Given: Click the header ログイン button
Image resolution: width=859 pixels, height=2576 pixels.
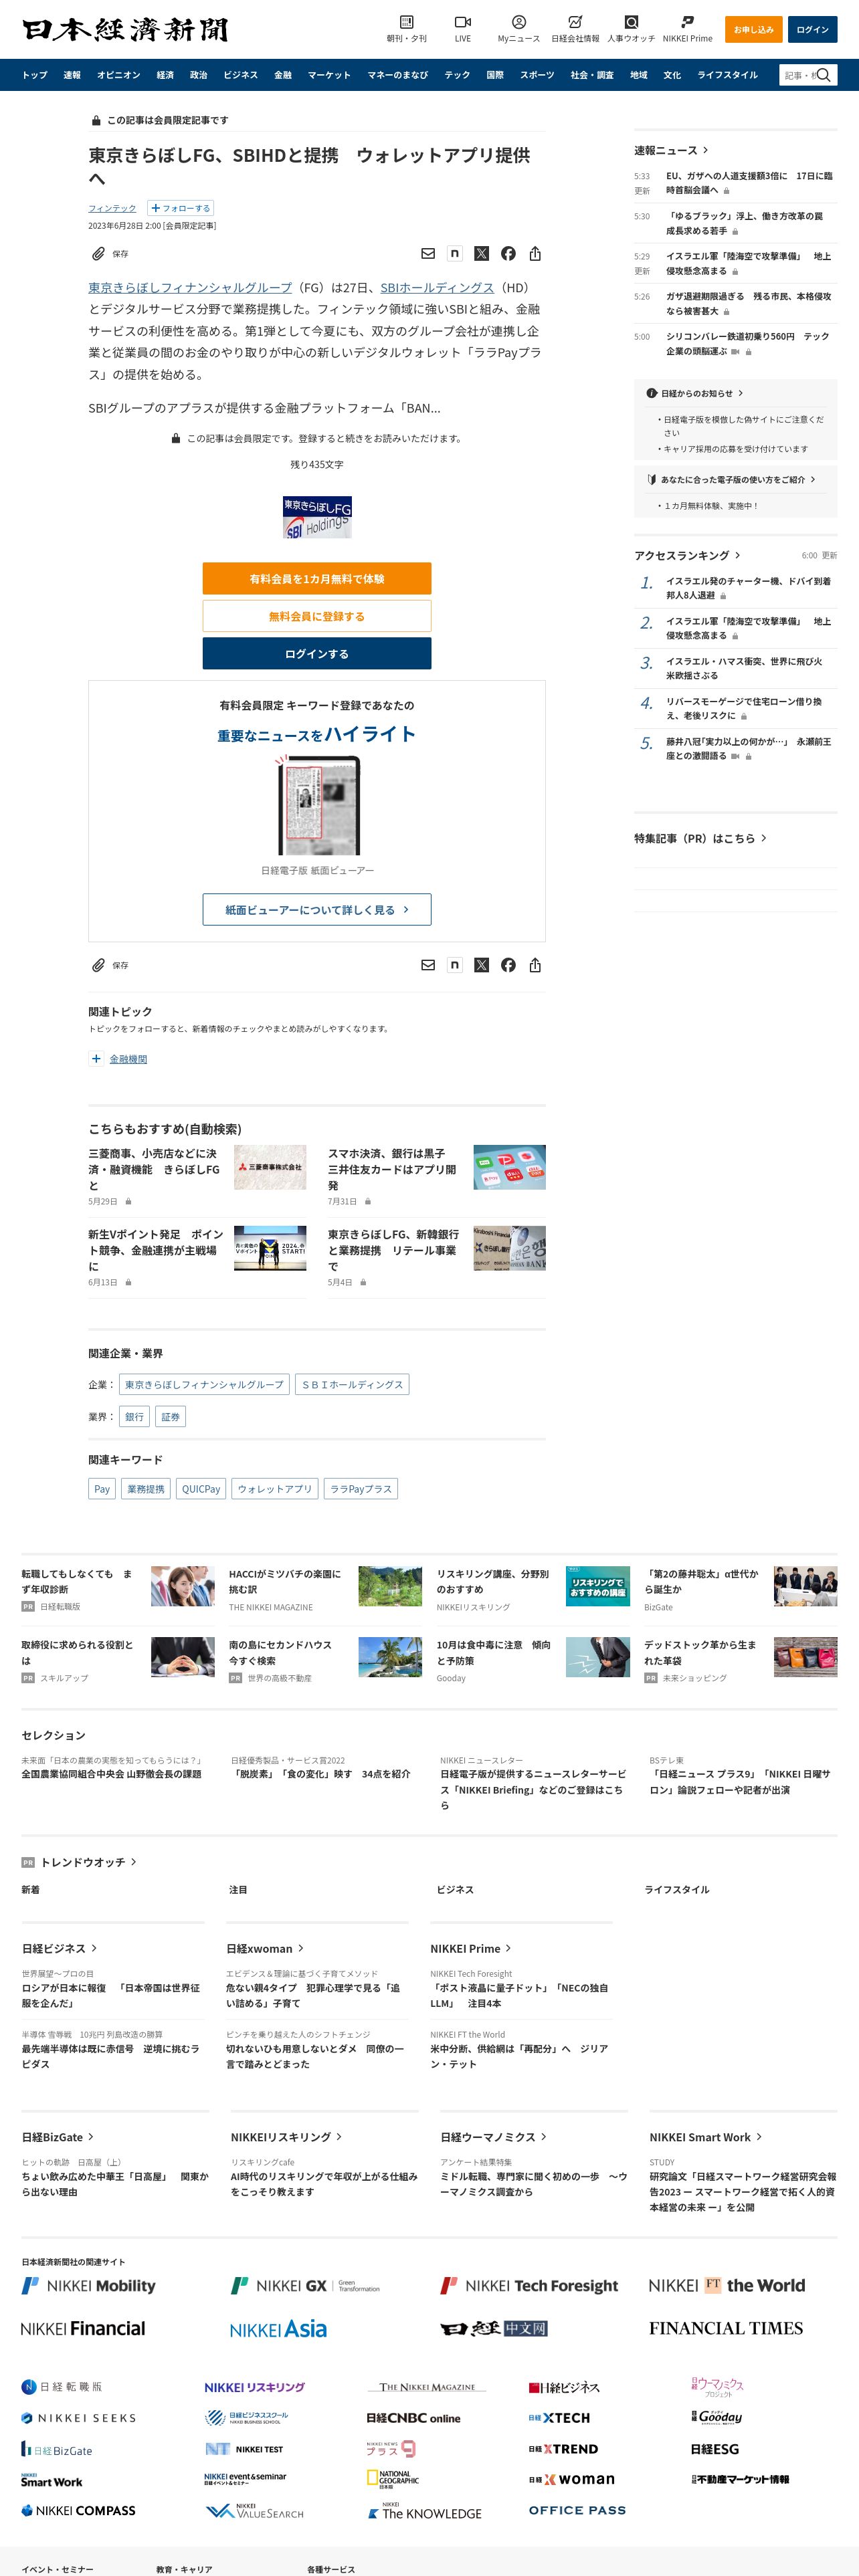Looking at the screenshot, I should pos(812,30).
